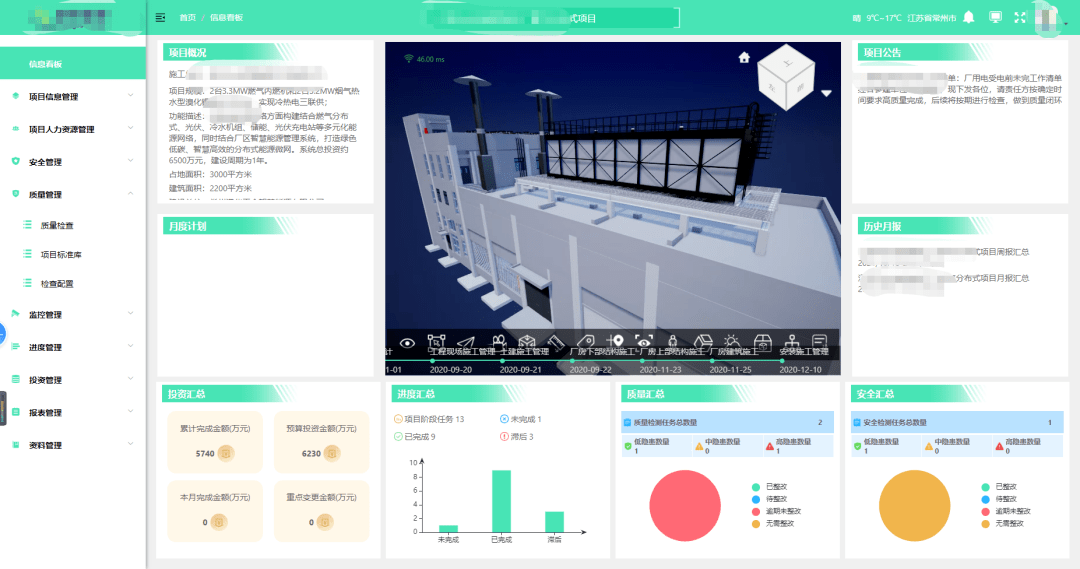This screenshot has width=1080, height=569.
Task: Open the monitor screen icon in header
Action: (x=995, y=17)
